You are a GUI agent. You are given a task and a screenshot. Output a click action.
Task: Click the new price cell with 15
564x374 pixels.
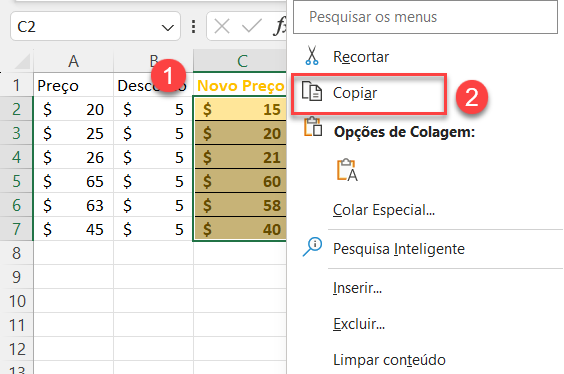[240, 109]
